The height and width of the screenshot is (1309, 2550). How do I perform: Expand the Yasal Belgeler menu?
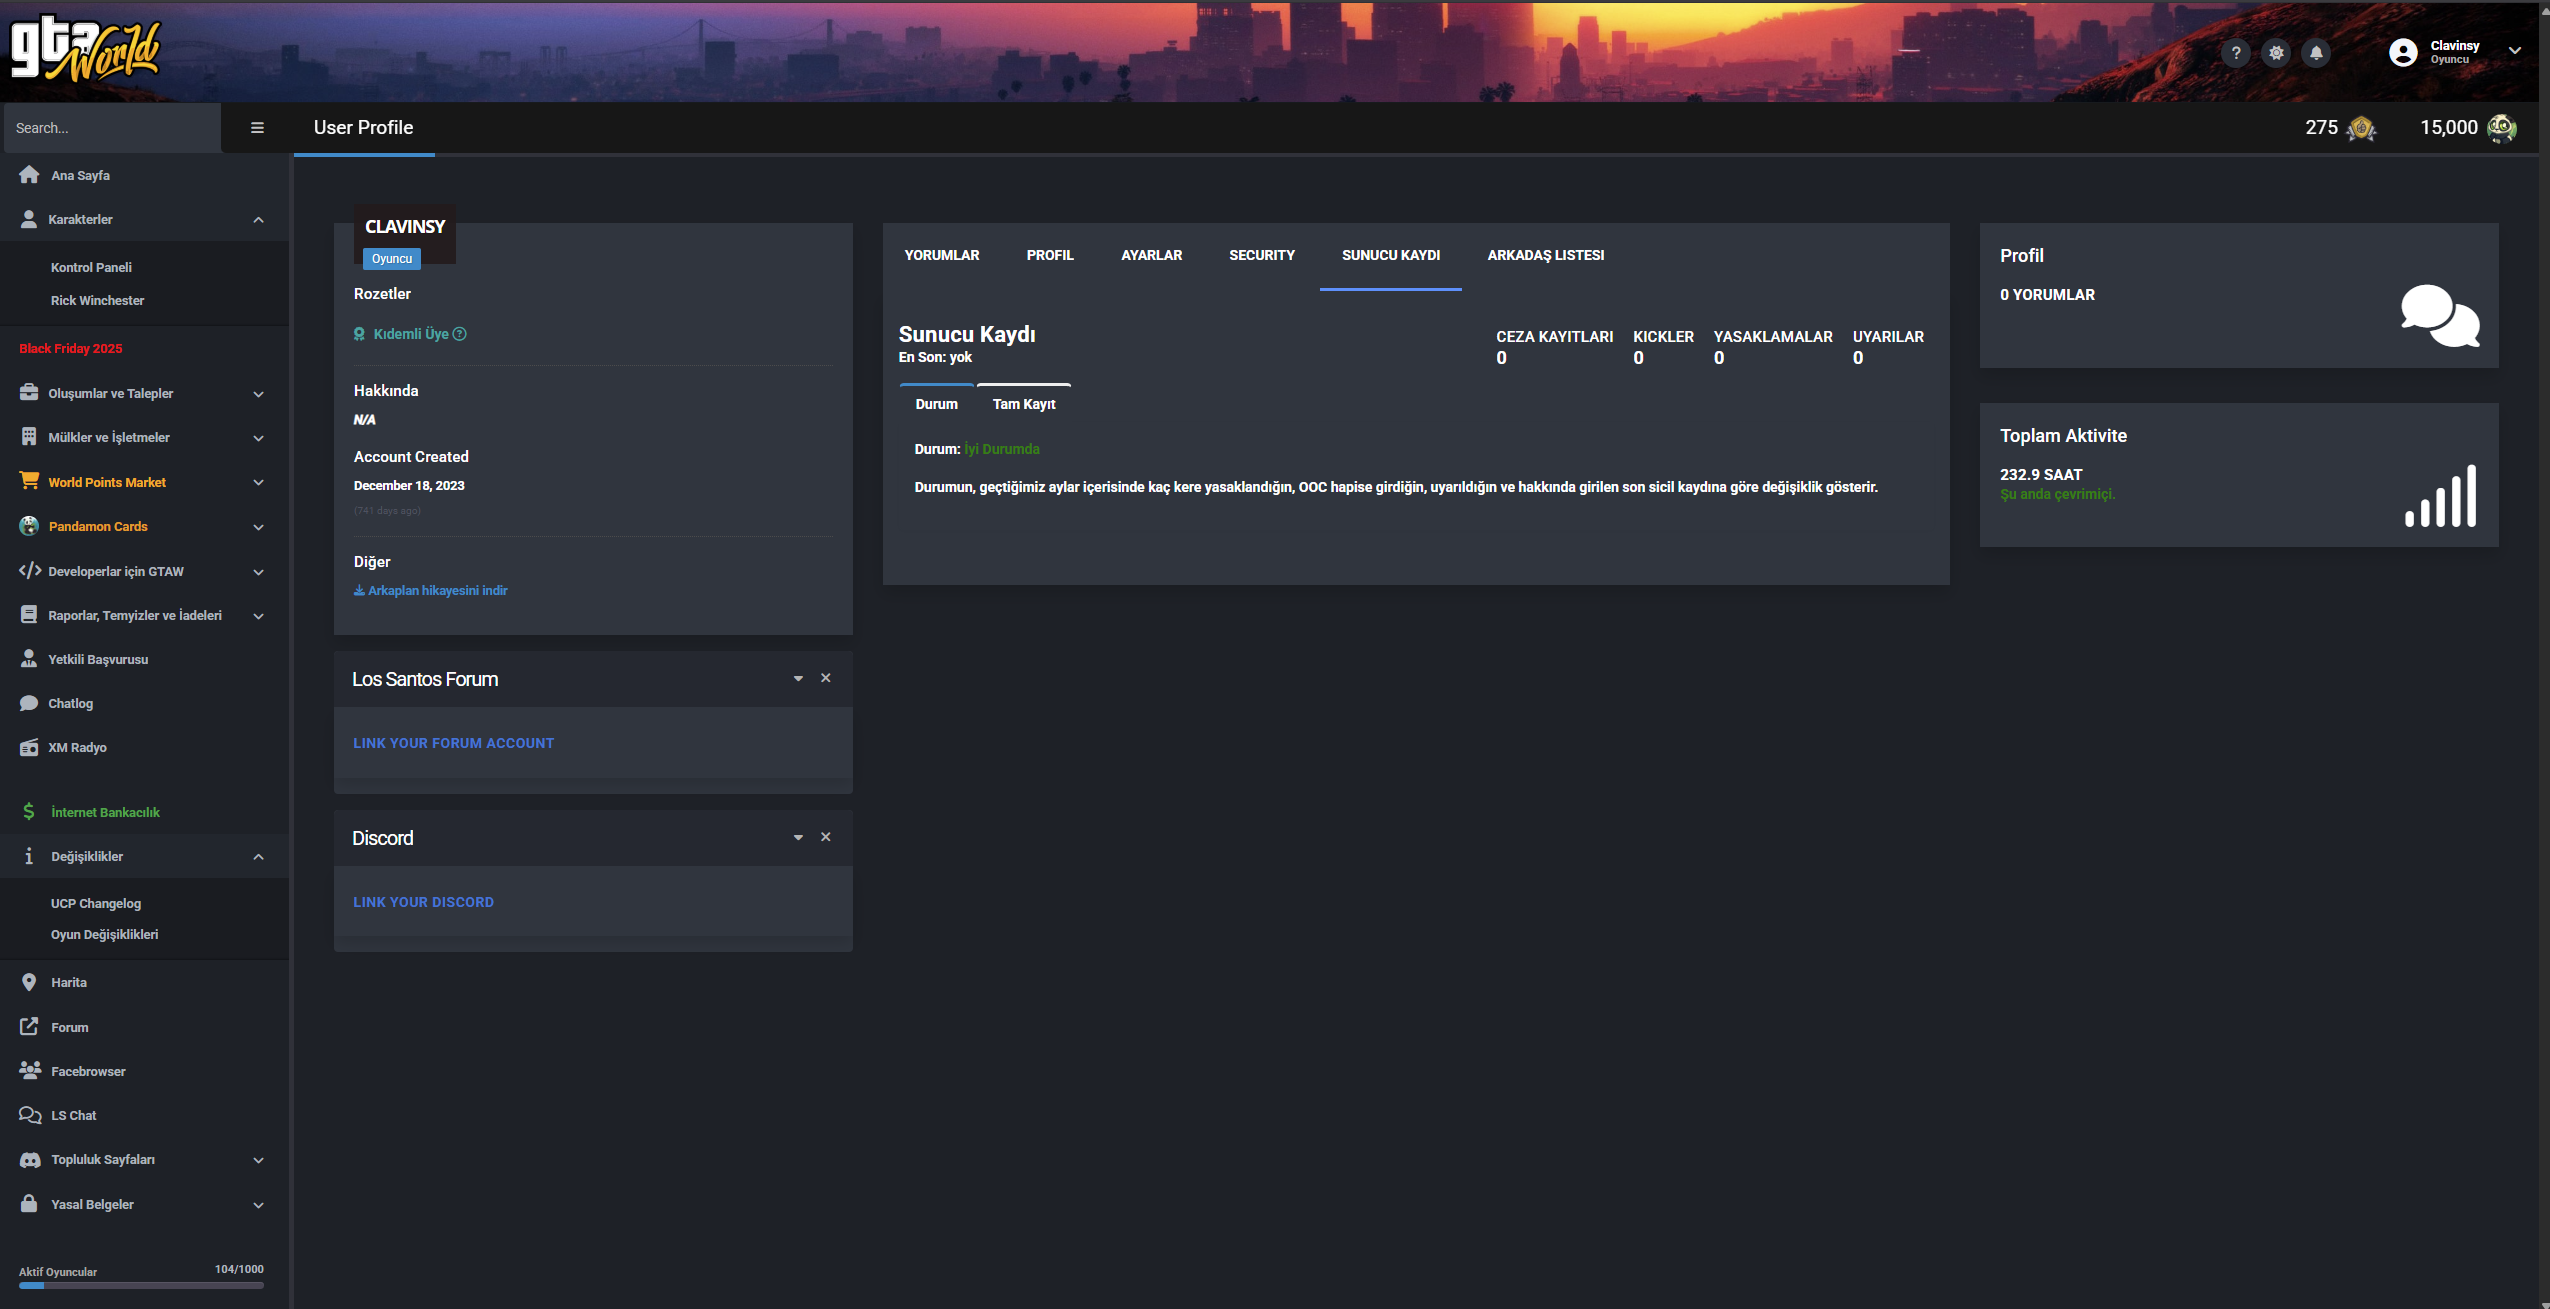pos(259,1205)
